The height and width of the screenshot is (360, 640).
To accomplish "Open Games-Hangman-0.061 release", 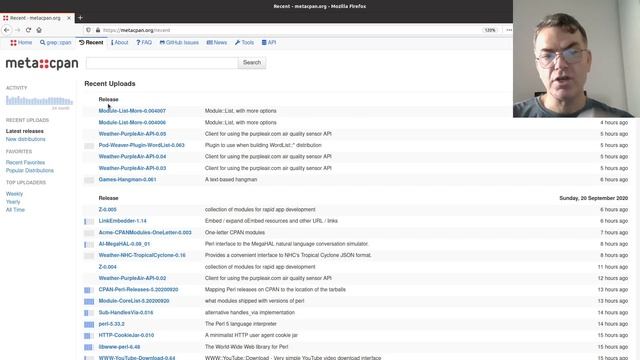I will [x=127, y=180].
